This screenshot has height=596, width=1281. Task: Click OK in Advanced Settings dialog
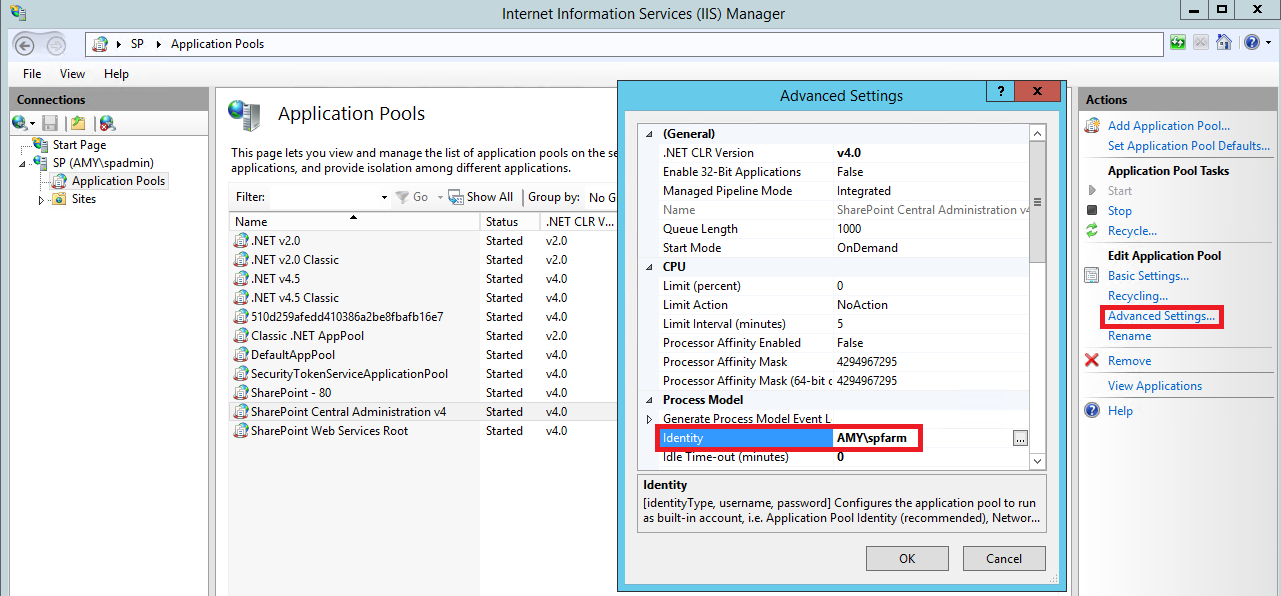pos(907,558)
